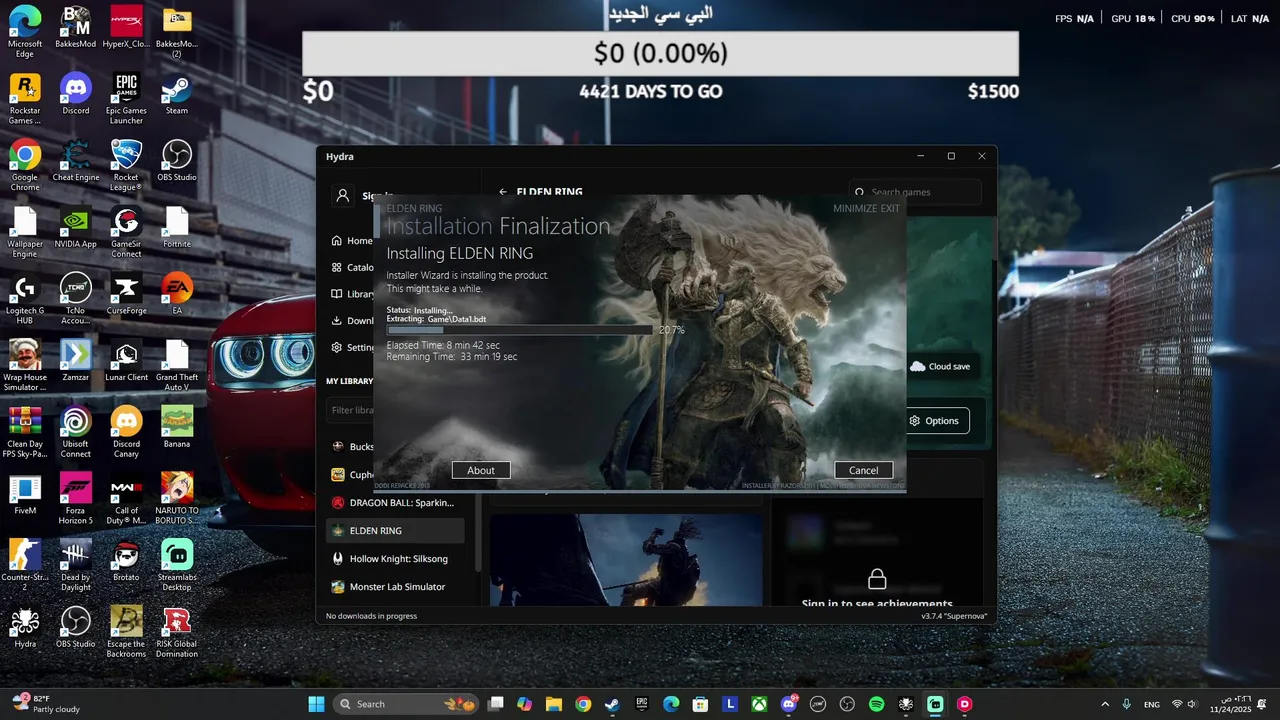Click the Filter library input field
1280x720 pixels.
coord(350,410)
